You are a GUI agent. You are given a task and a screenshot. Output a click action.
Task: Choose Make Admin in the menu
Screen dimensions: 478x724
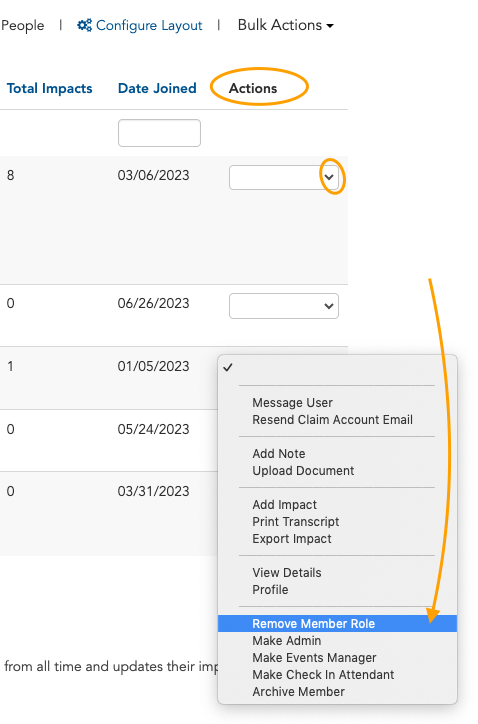click(286, 640)
